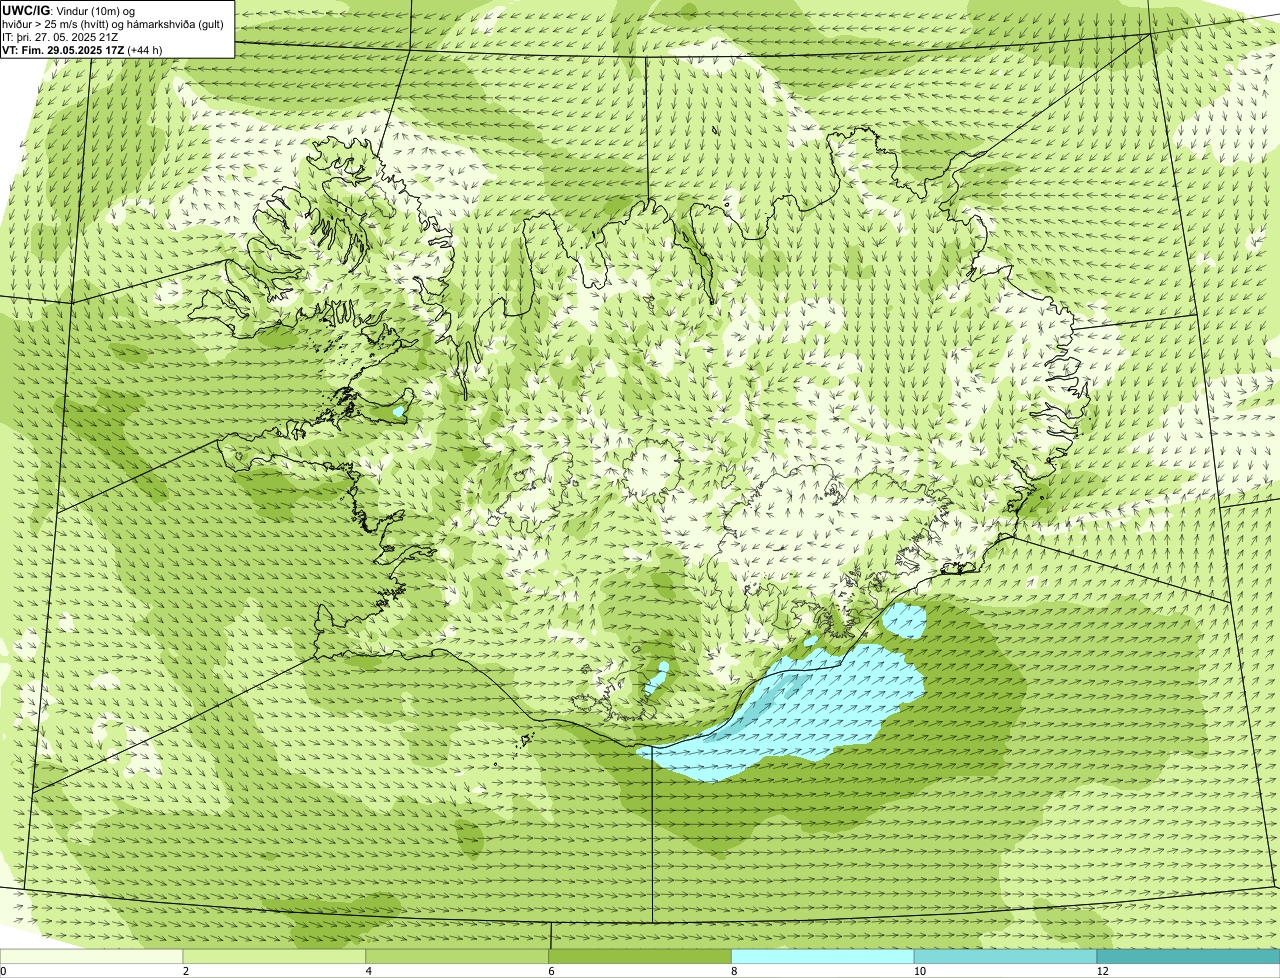Click the "VT: Fim. 29.05.2025 17Z" valid time
1280x978 pixels.
[63, 49]
